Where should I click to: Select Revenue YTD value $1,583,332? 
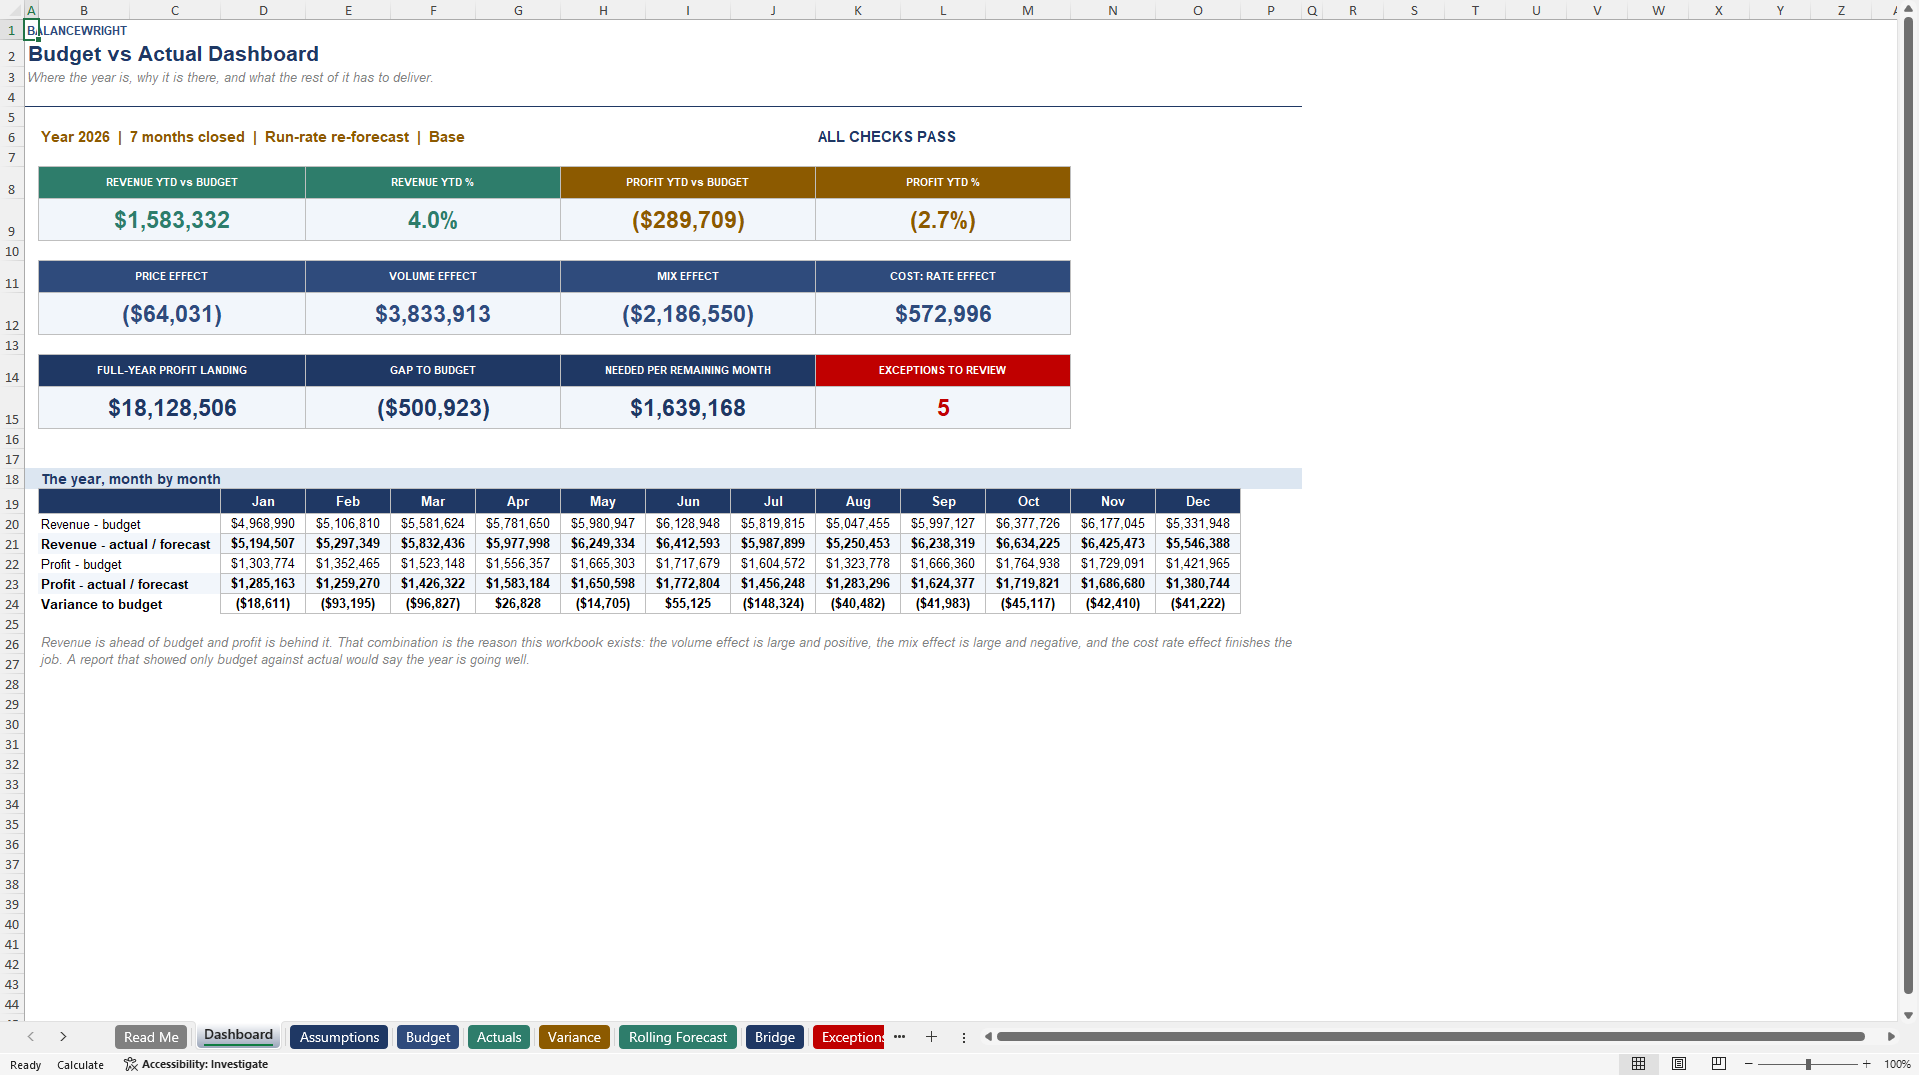pyautogui.click(x=172, y=220)
